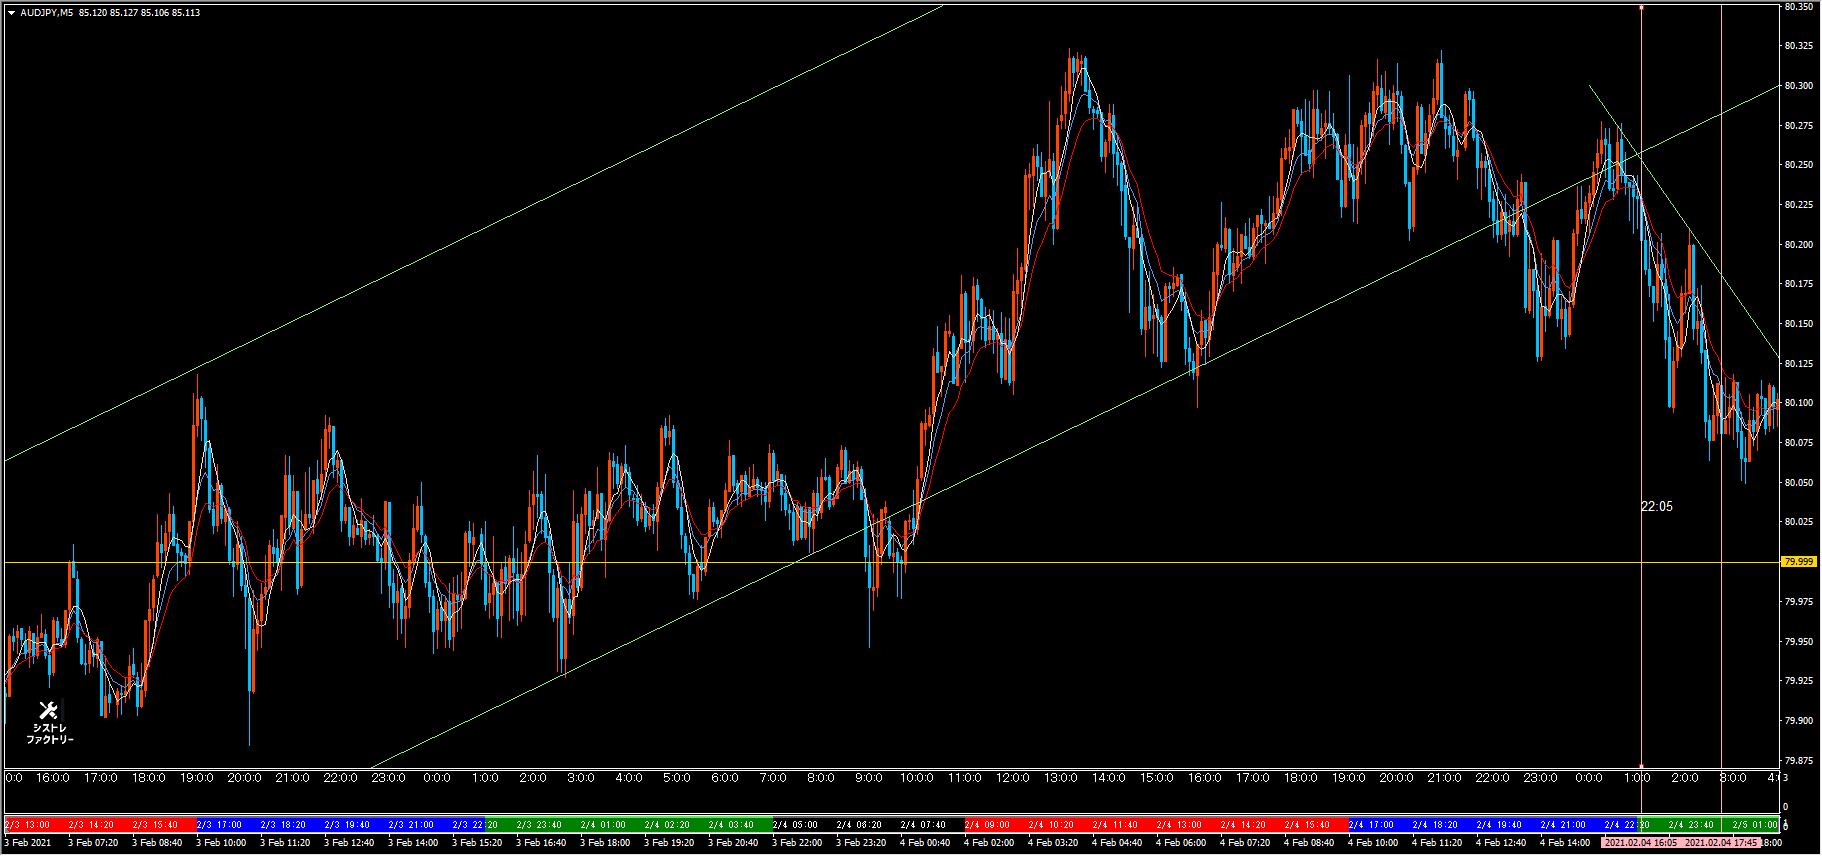Viewport: 1822px width, 856px height.
Task: Click the 80.350 label on the price axis
Action: pos(1798,6)
